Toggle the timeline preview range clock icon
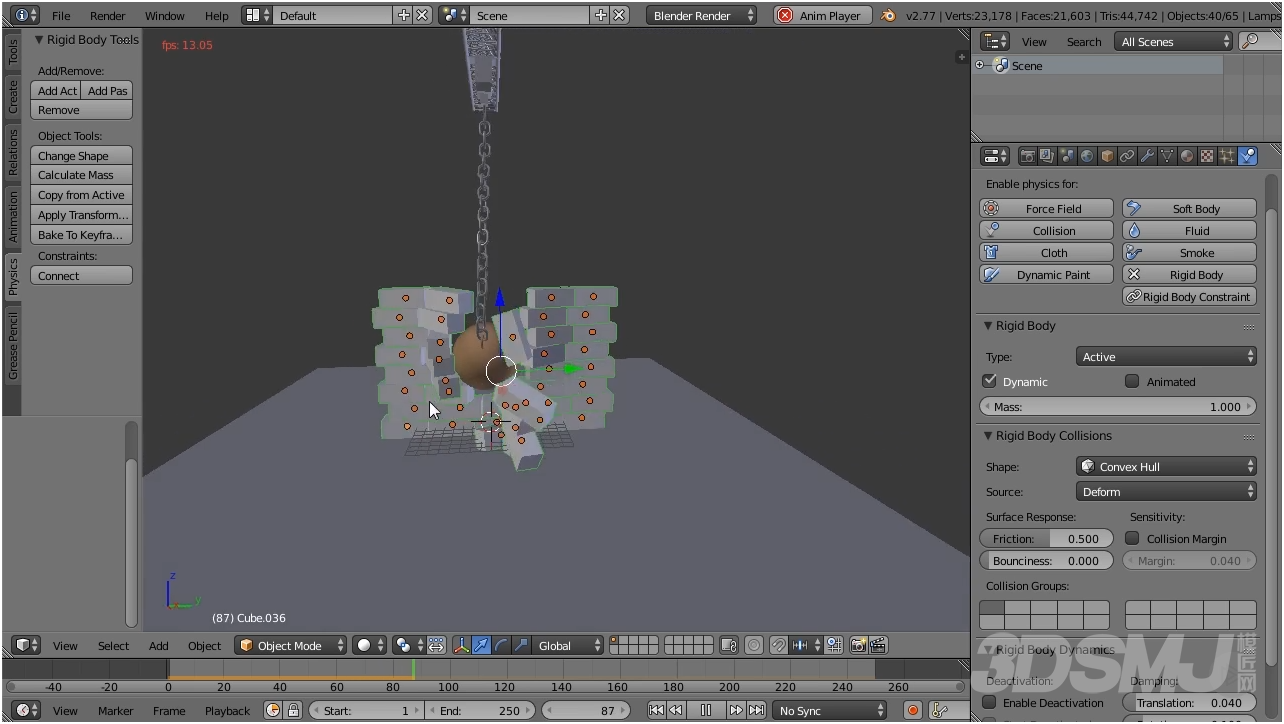Viewport: 1284px width, 724px height. coord(273,710)
